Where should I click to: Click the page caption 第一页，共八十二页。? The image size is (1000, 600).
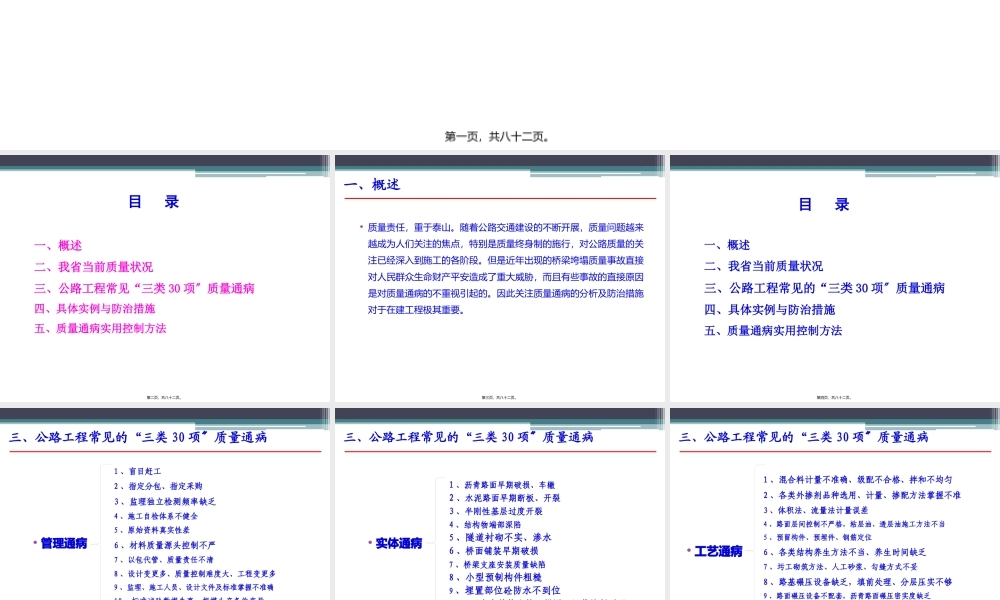click(x=498, y=136)
